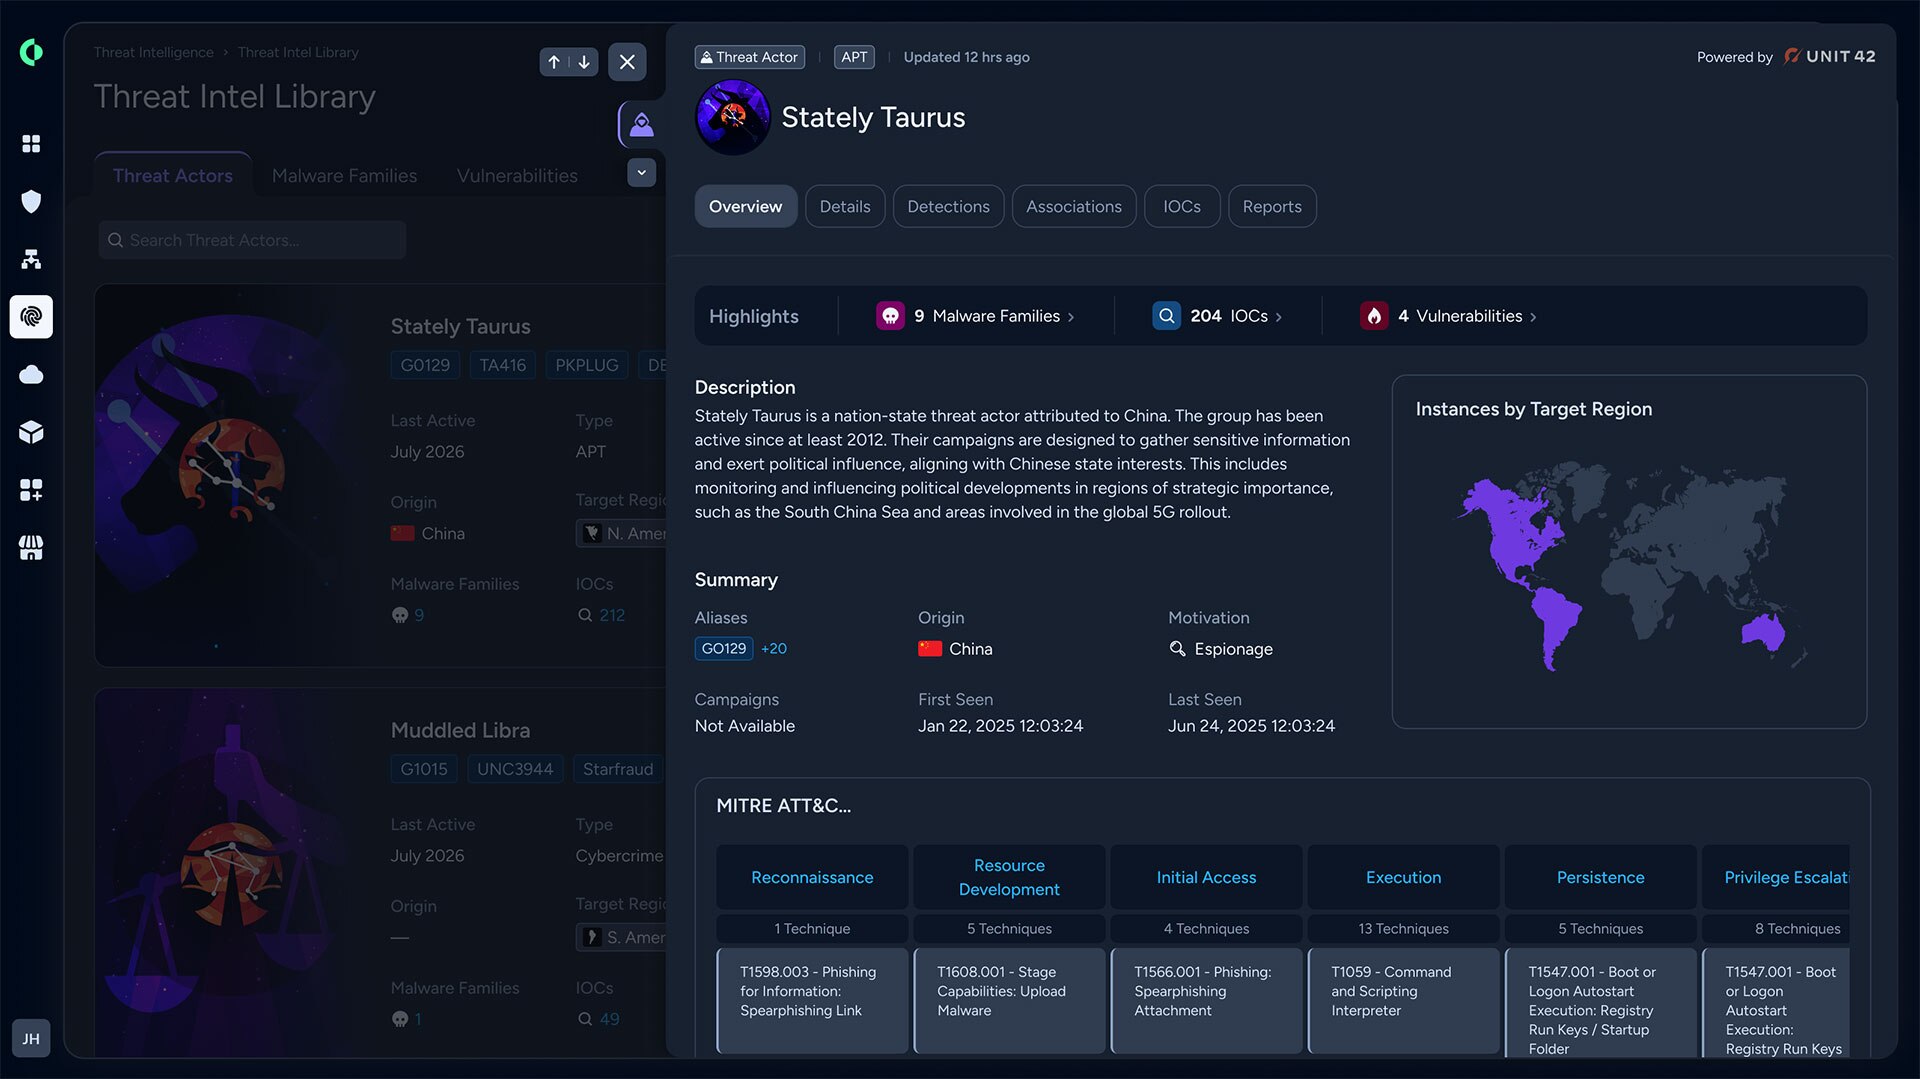Switch to the Associations tab
This screenshot has width=1920, height=1079.
[1074, 206]
